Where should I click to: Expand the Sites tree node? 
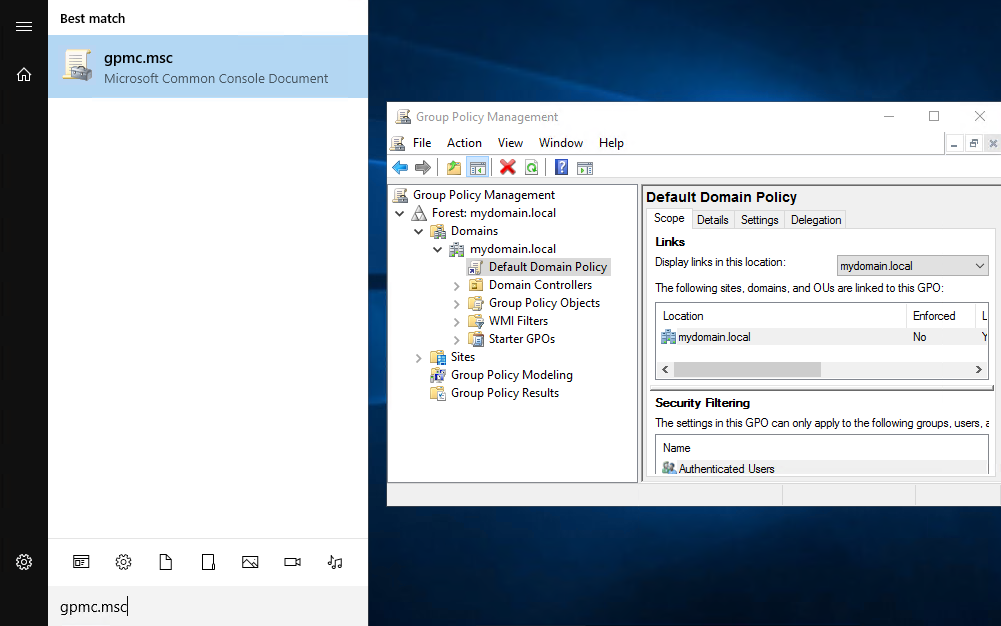coord(419,357)
